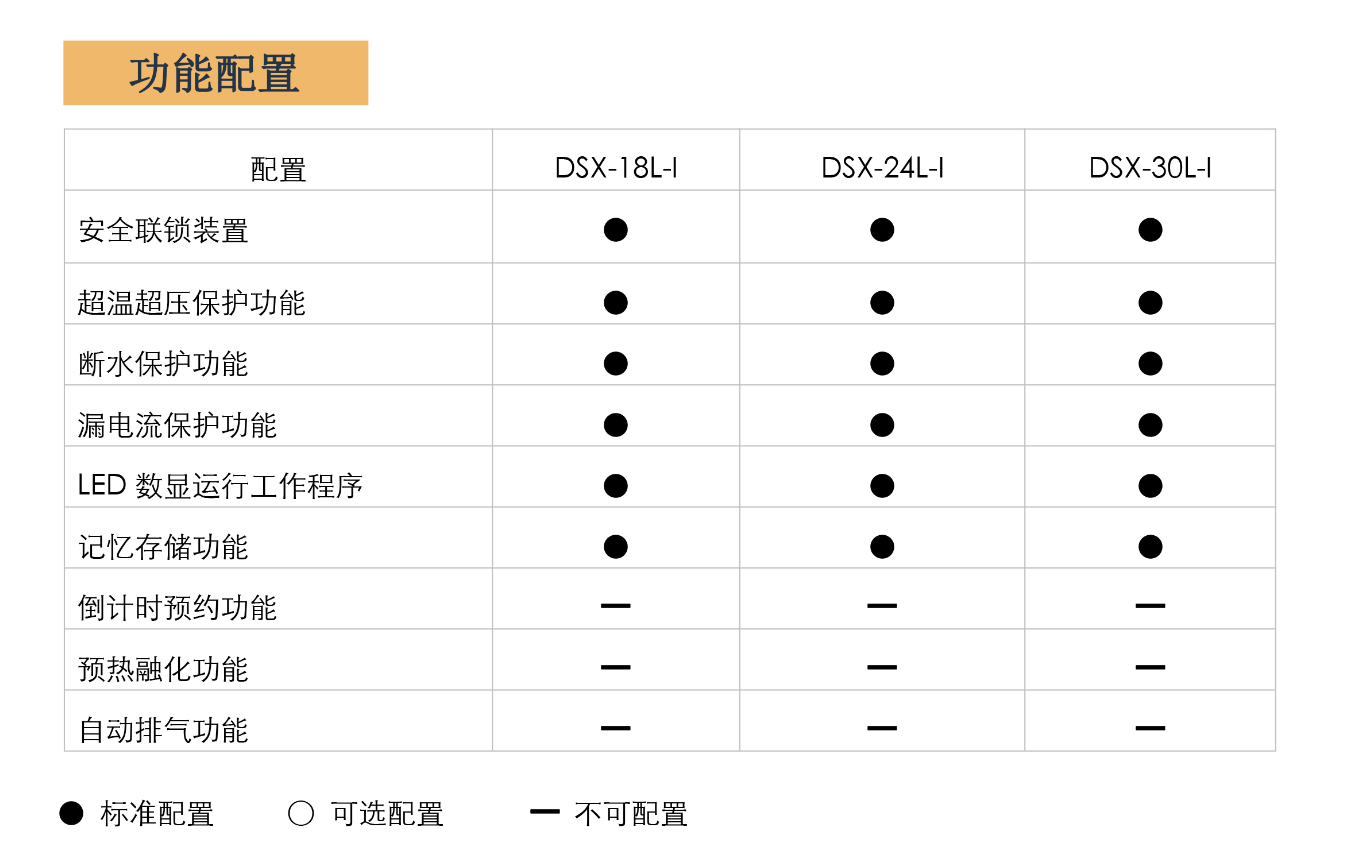
Task: Select the 预热融化功能 row label
Action: click(163, 669)
